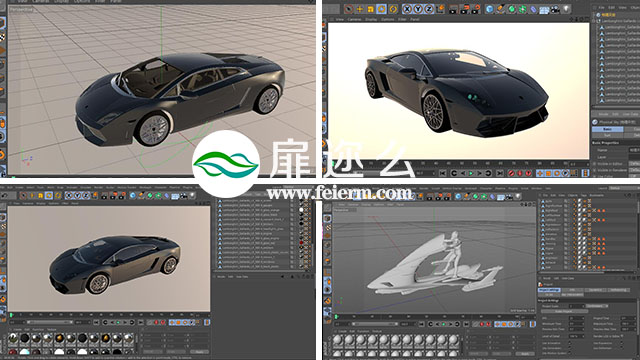This screenshot has width=640, height=360.
Task: Open the Visible in Renderer dropdown in Physical Sky properties
Action: click(634, 170)
